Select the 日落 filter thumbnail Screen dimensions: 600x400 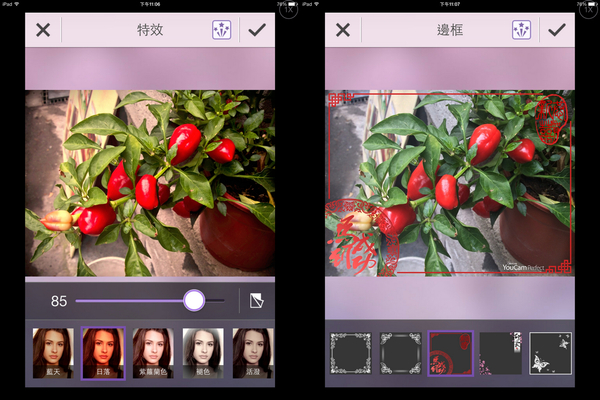click(x=102, y=353)
